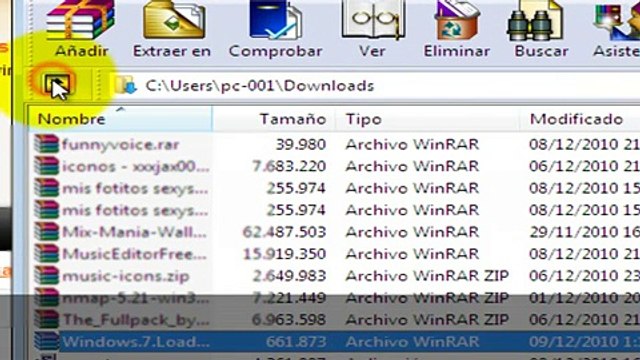
Task: Sort by Tamaño column header
Action: [274, 119]
